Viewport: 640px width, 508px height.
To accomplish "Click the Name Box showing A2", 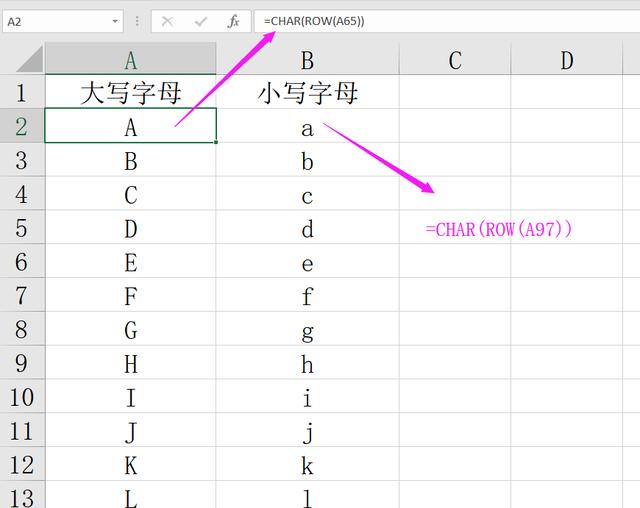I will point(63,21).
